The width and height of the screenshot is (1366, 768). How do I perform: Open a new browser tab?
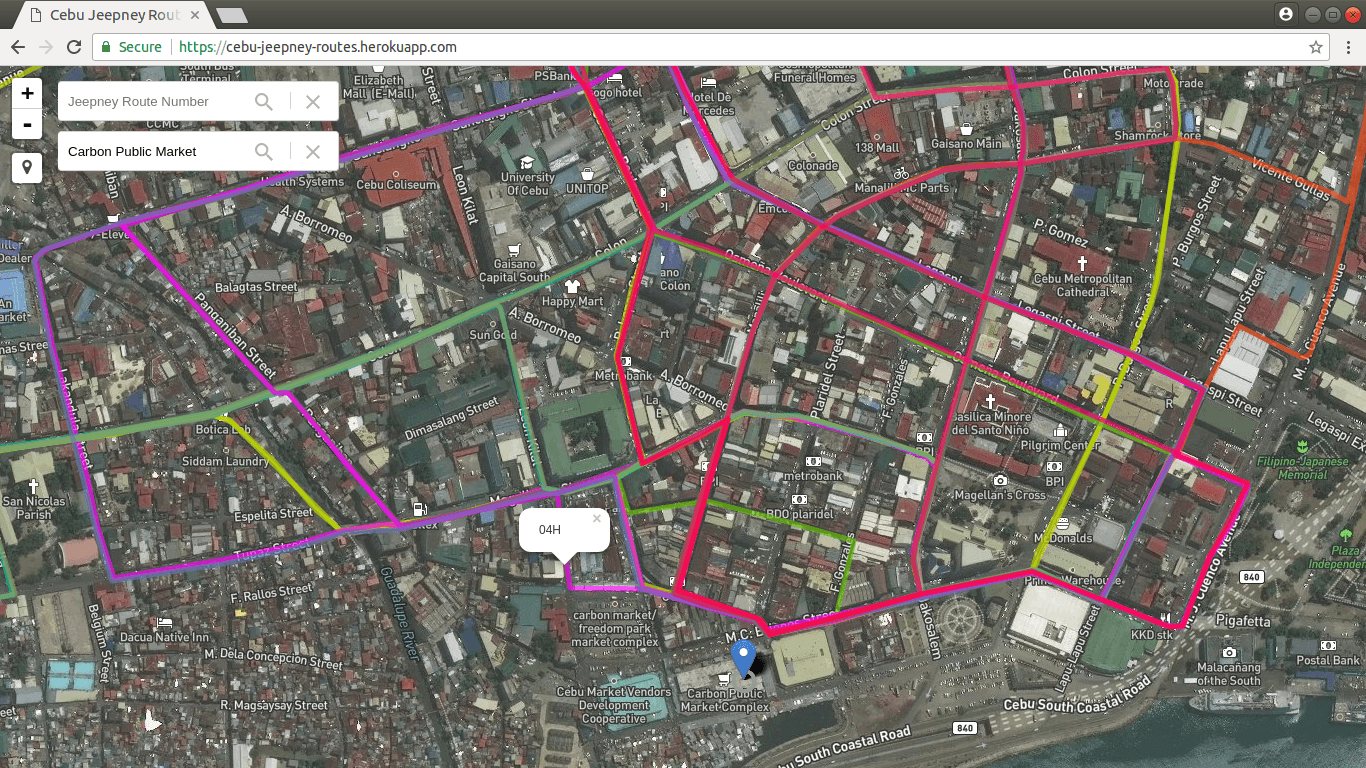click(233, 15)
